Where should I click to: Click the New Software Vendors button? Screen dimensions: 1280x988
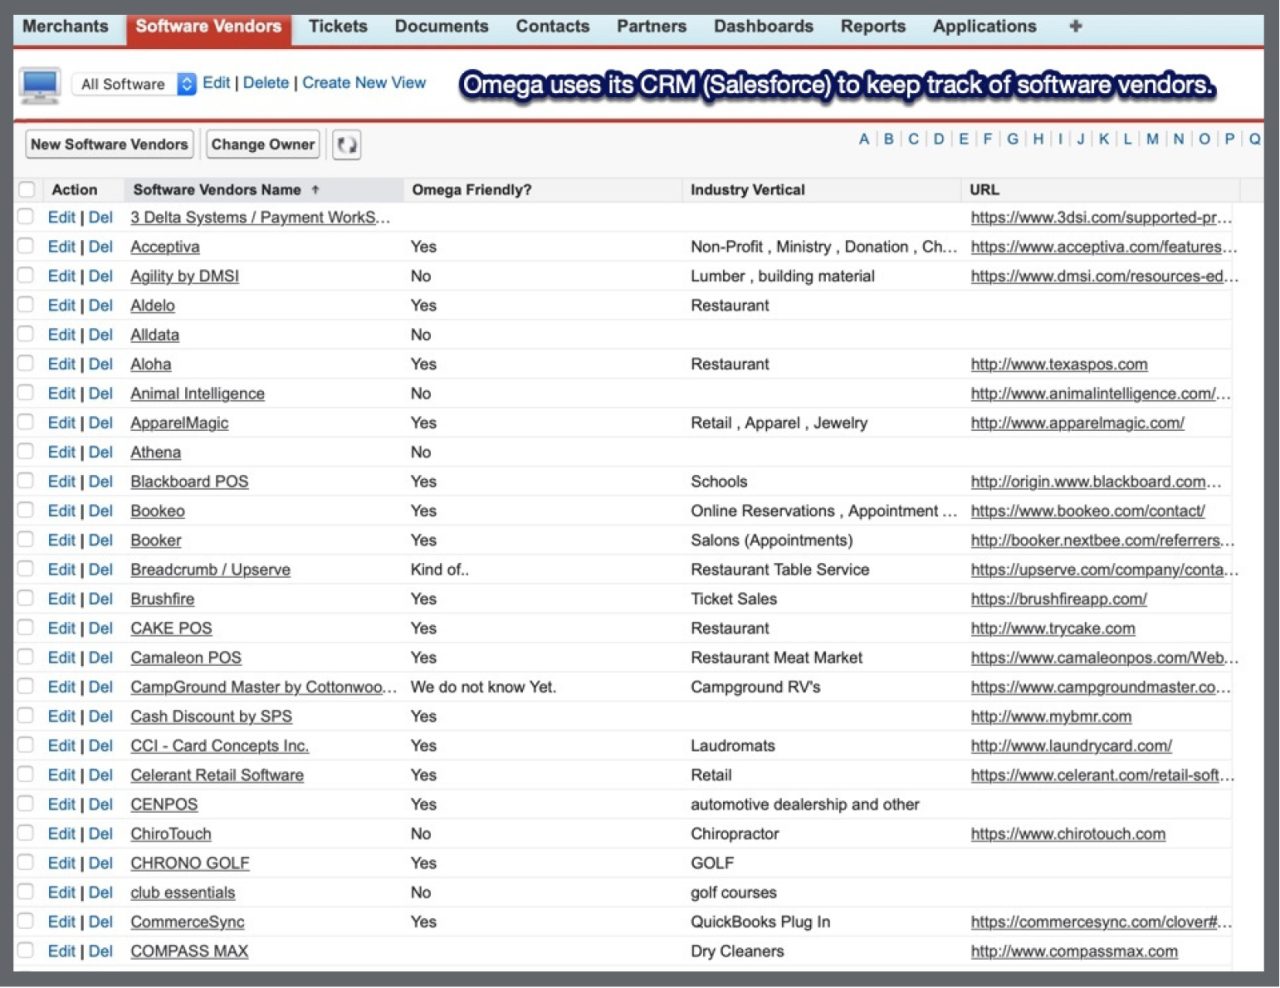tap(109, 145)
